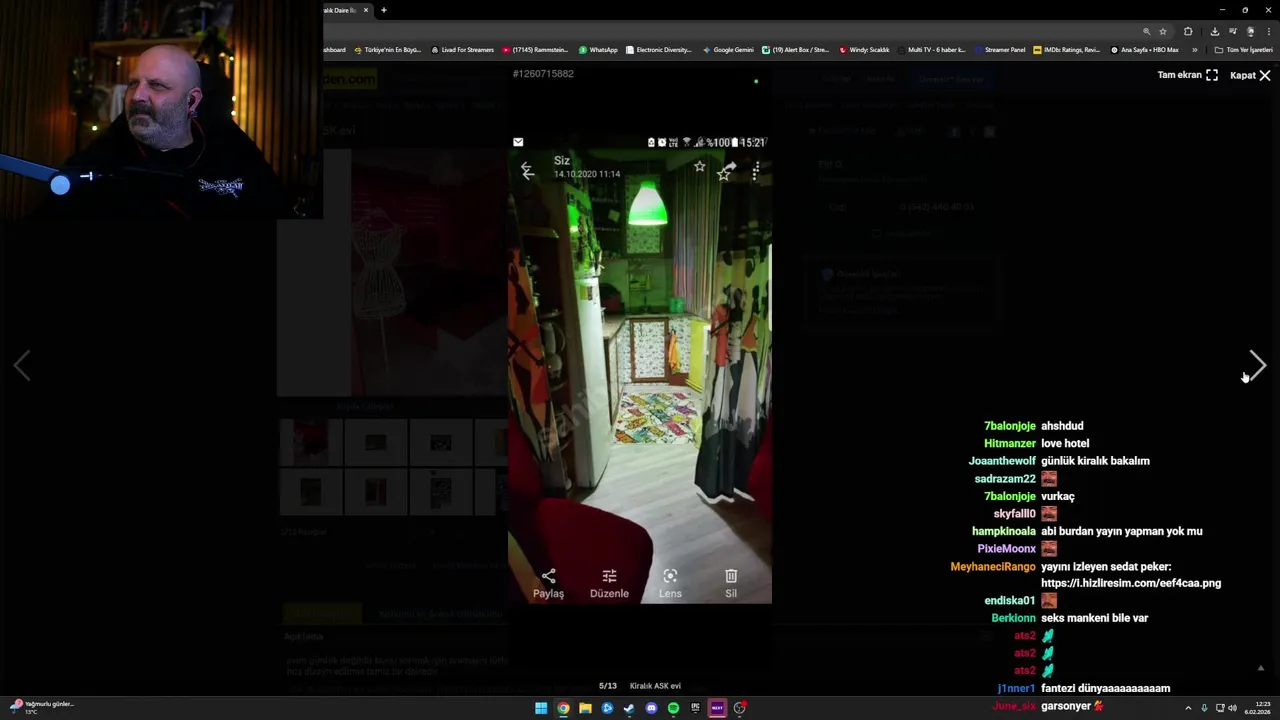
Task: Tap the Düzenle edit icon in phone screenshot
Action: pyautogui.click(x=609, y=583)
